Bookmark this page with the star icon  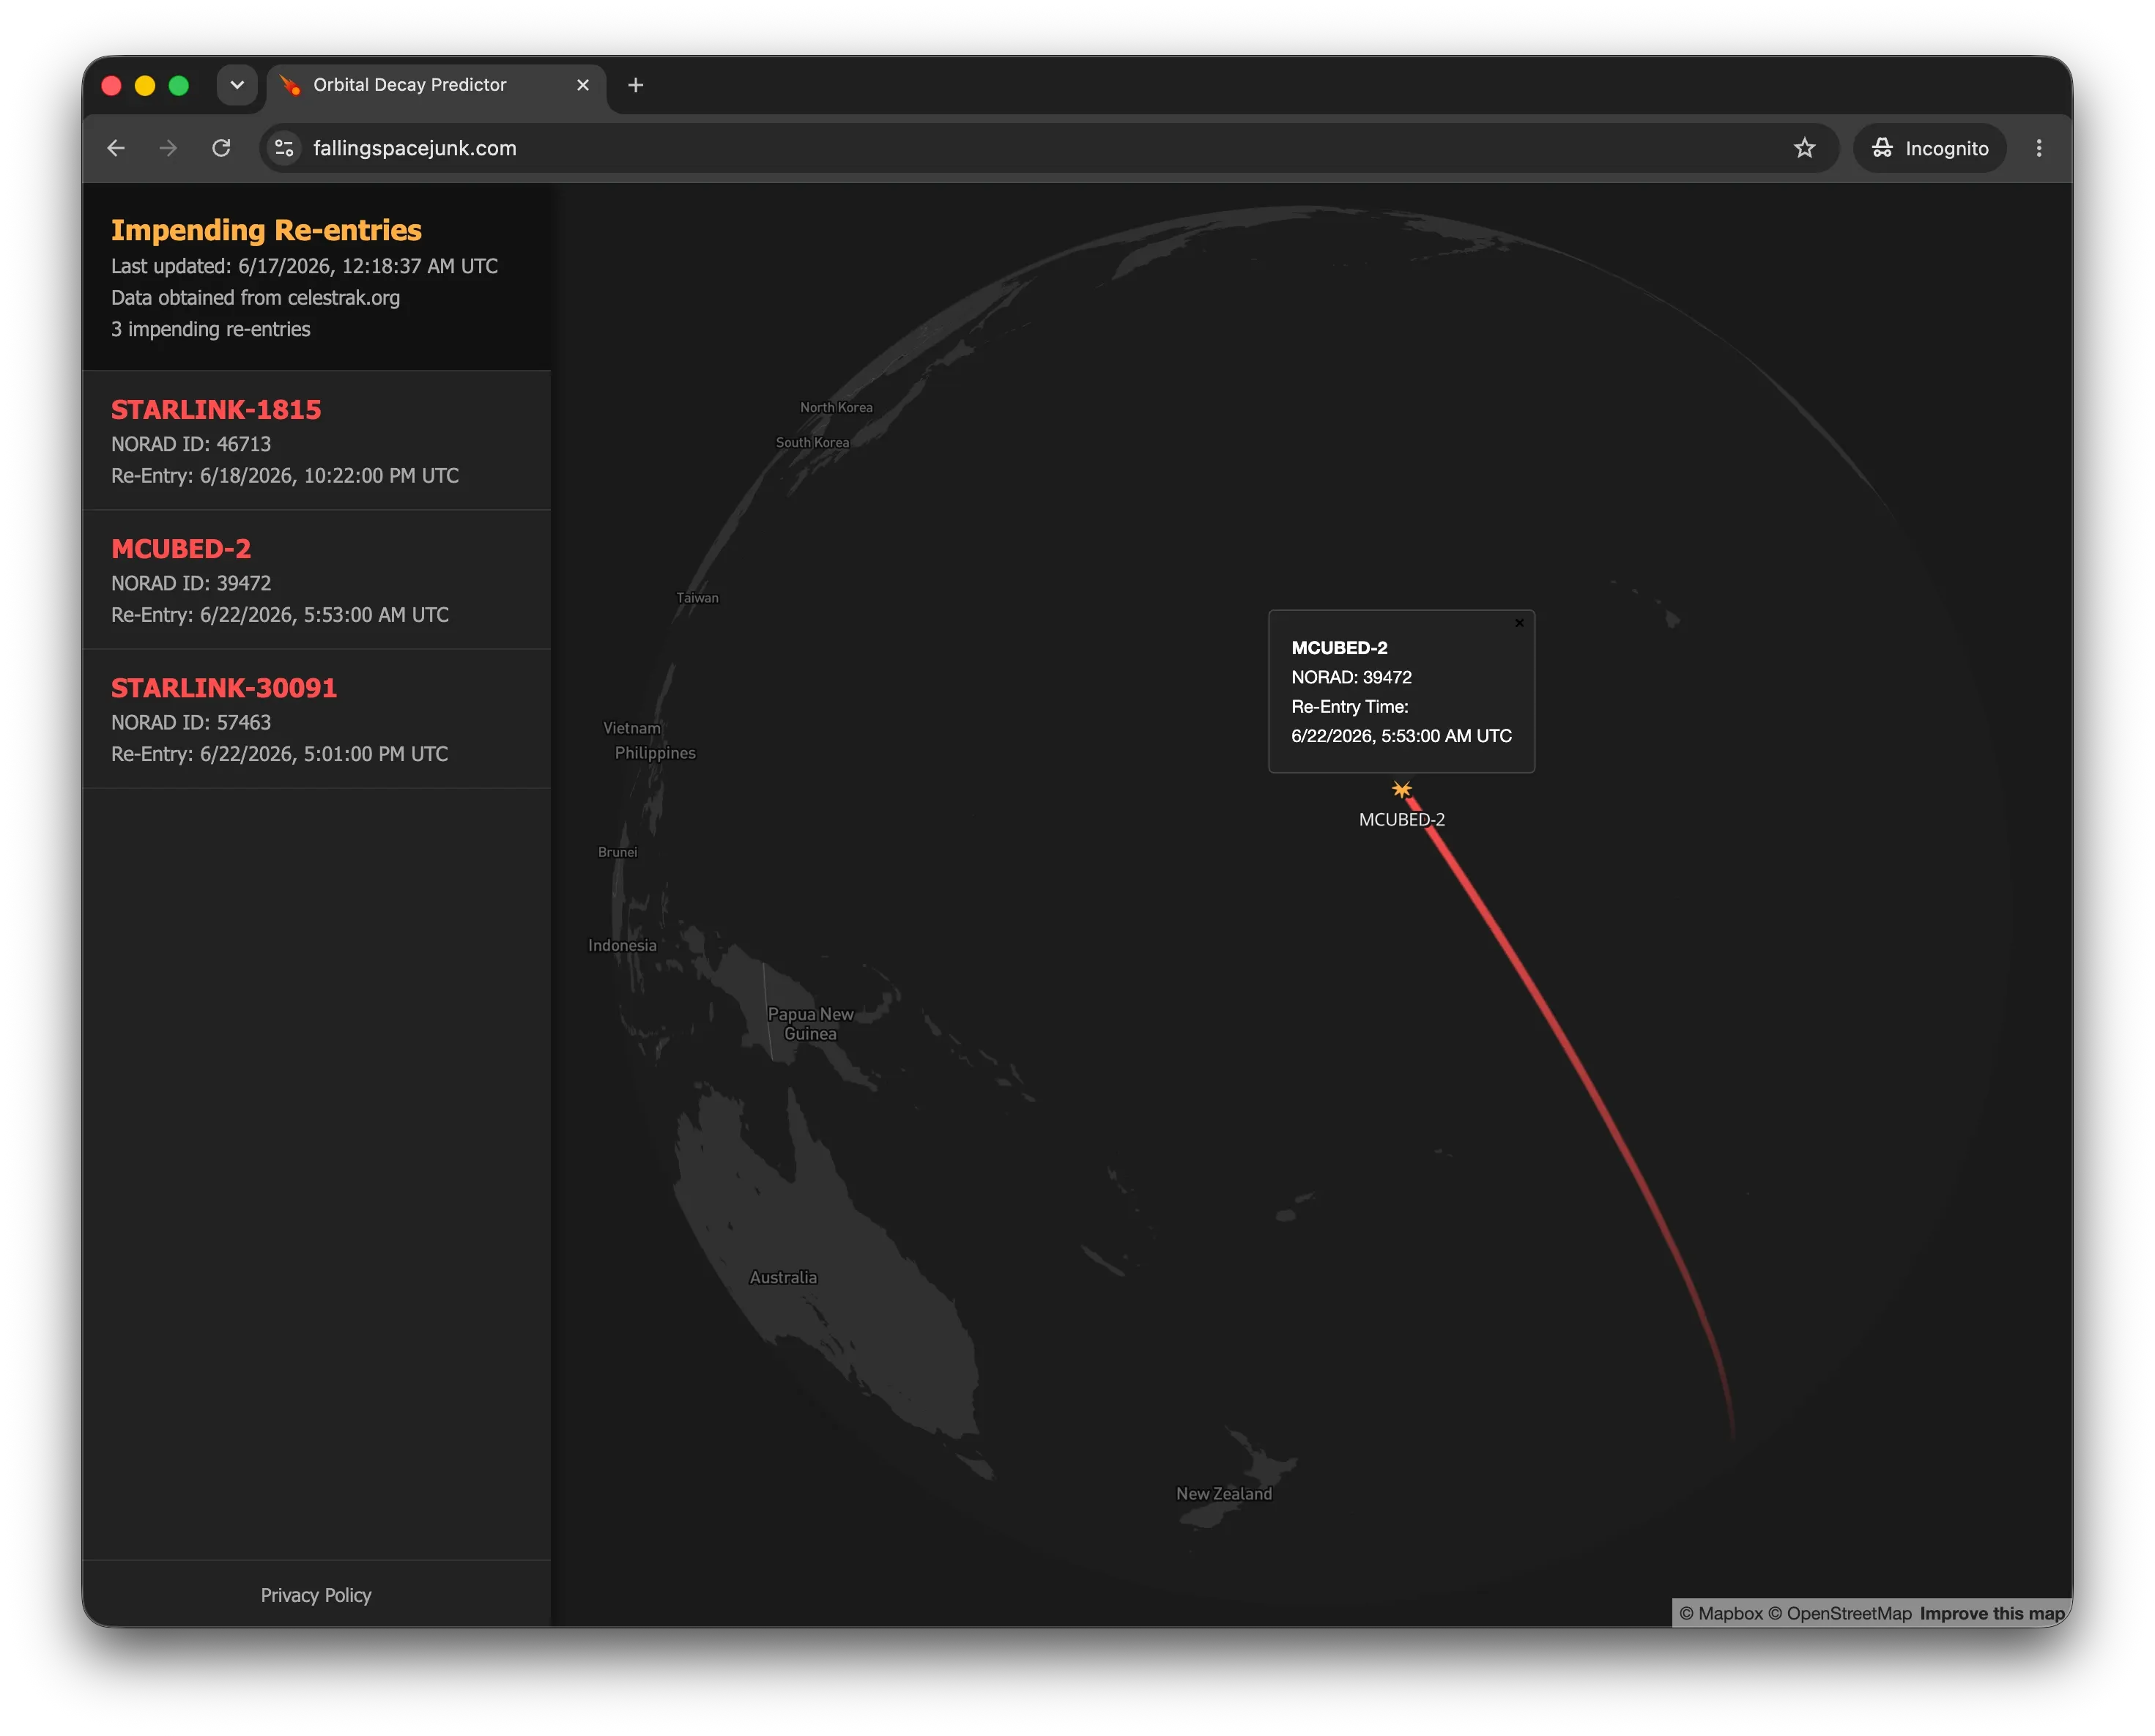[x=1804, y=148]
